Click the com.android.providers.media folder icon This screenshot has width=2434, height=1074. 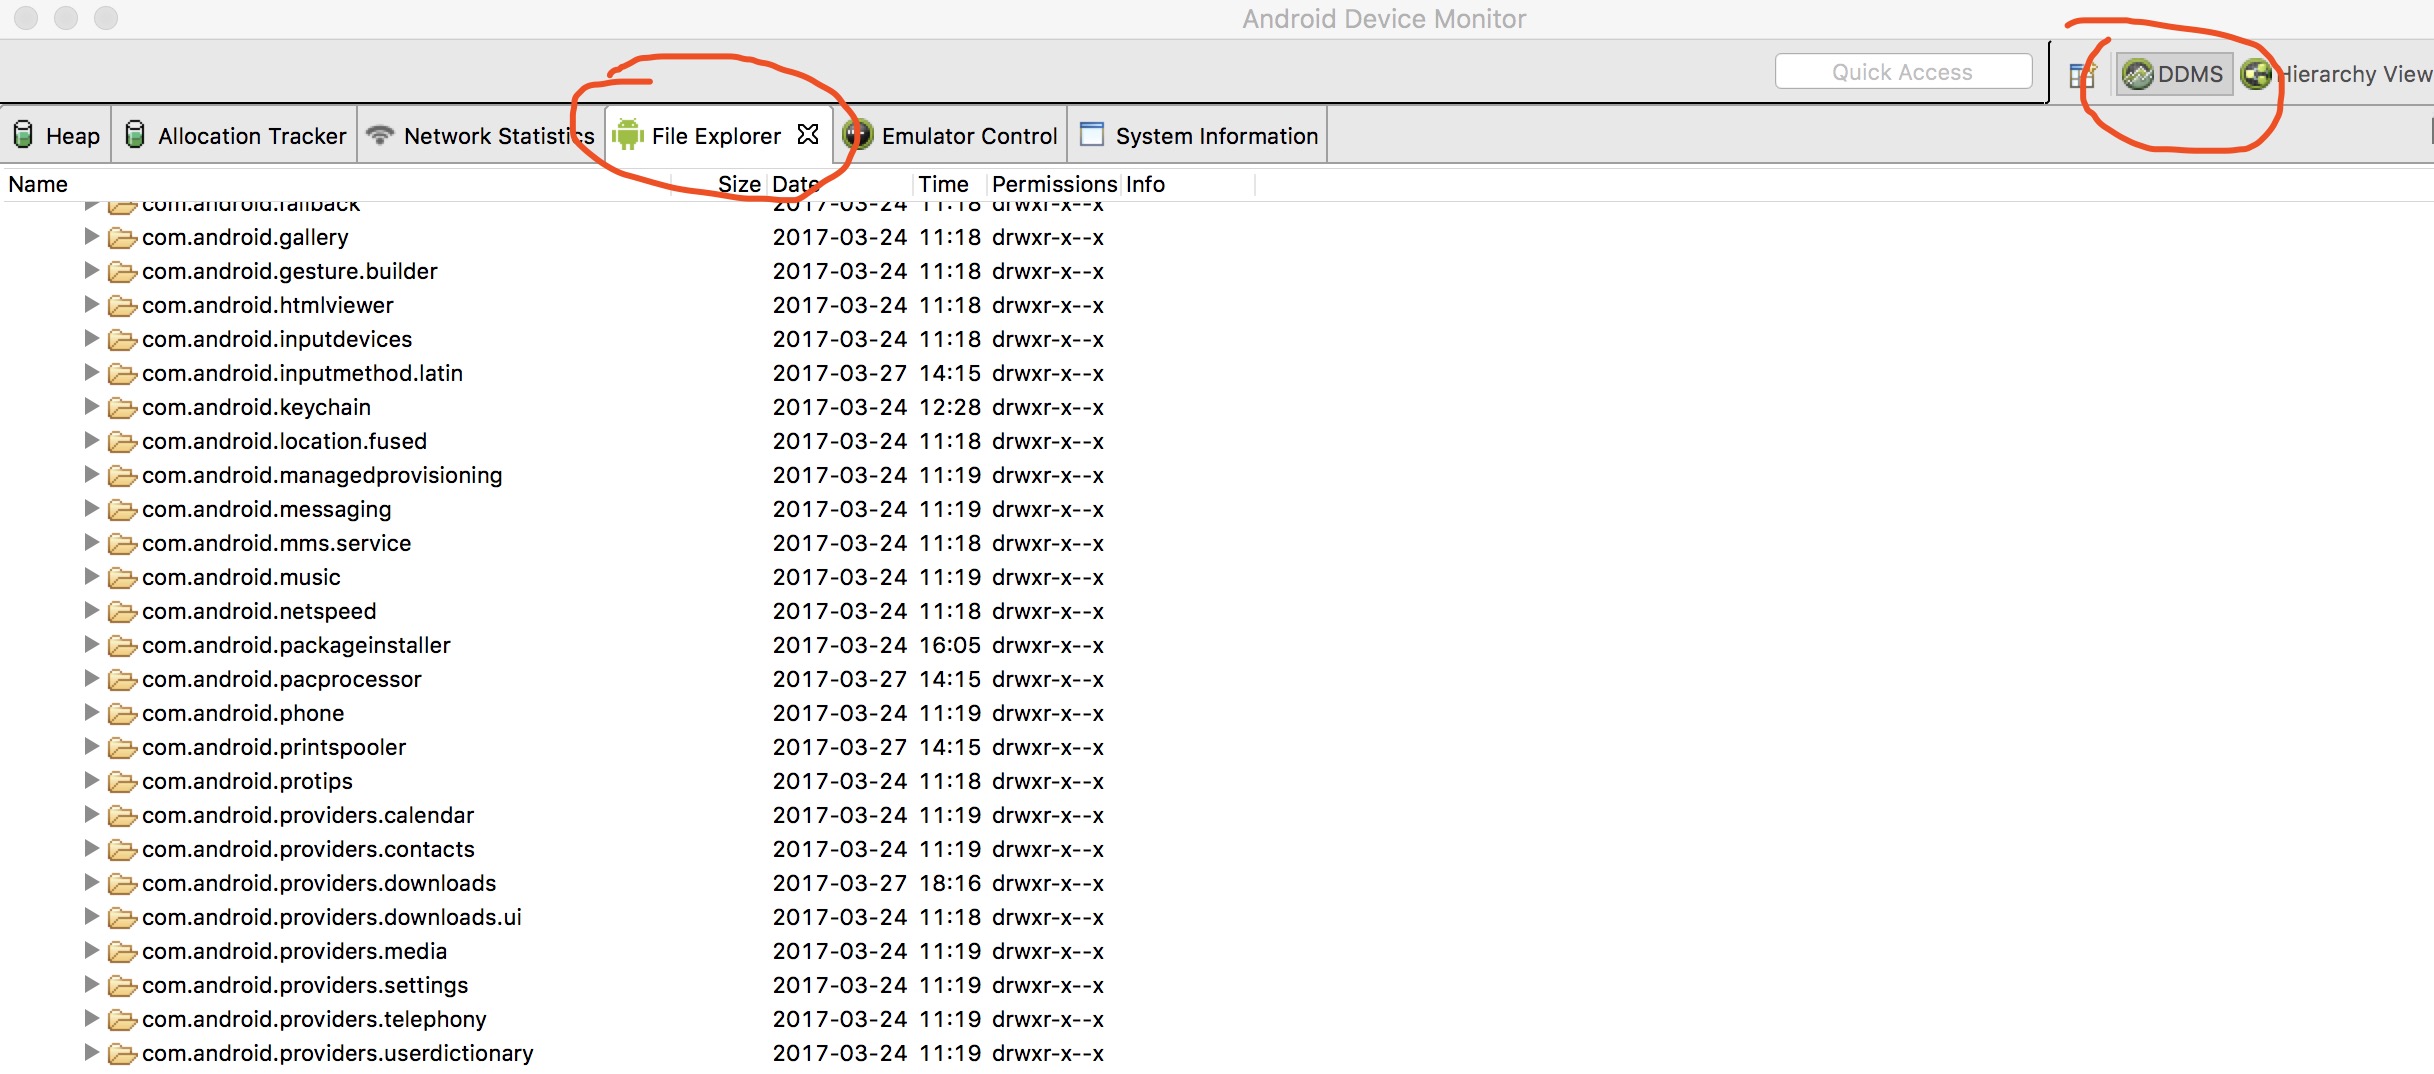(122, 952)
